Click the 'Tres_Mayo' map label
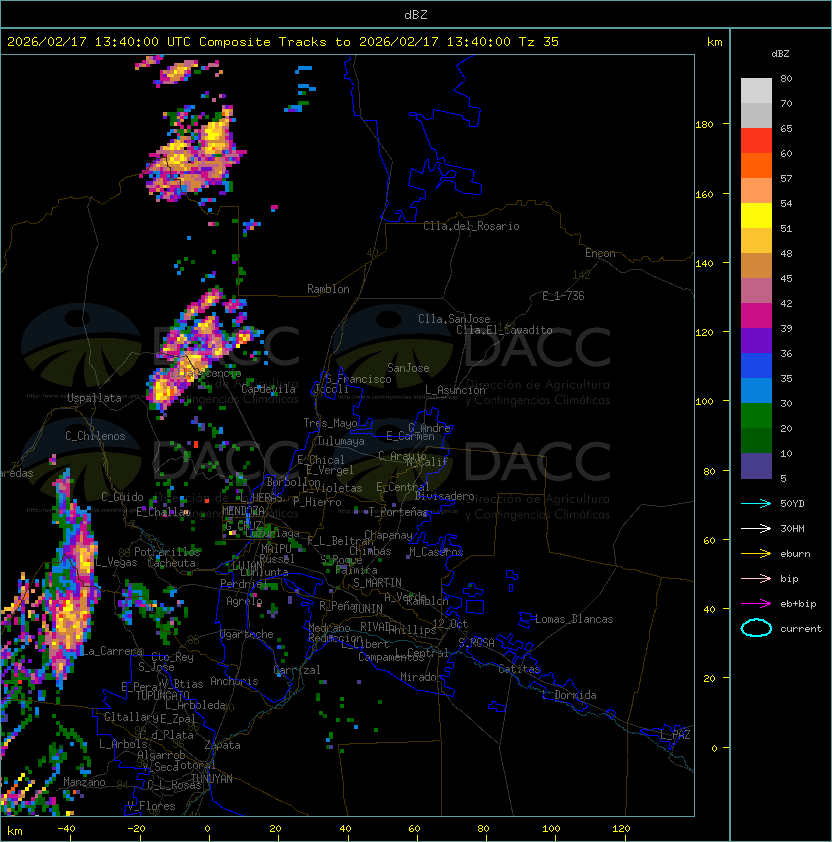Viewport: 832px width, 842px height. coord(330,423)
